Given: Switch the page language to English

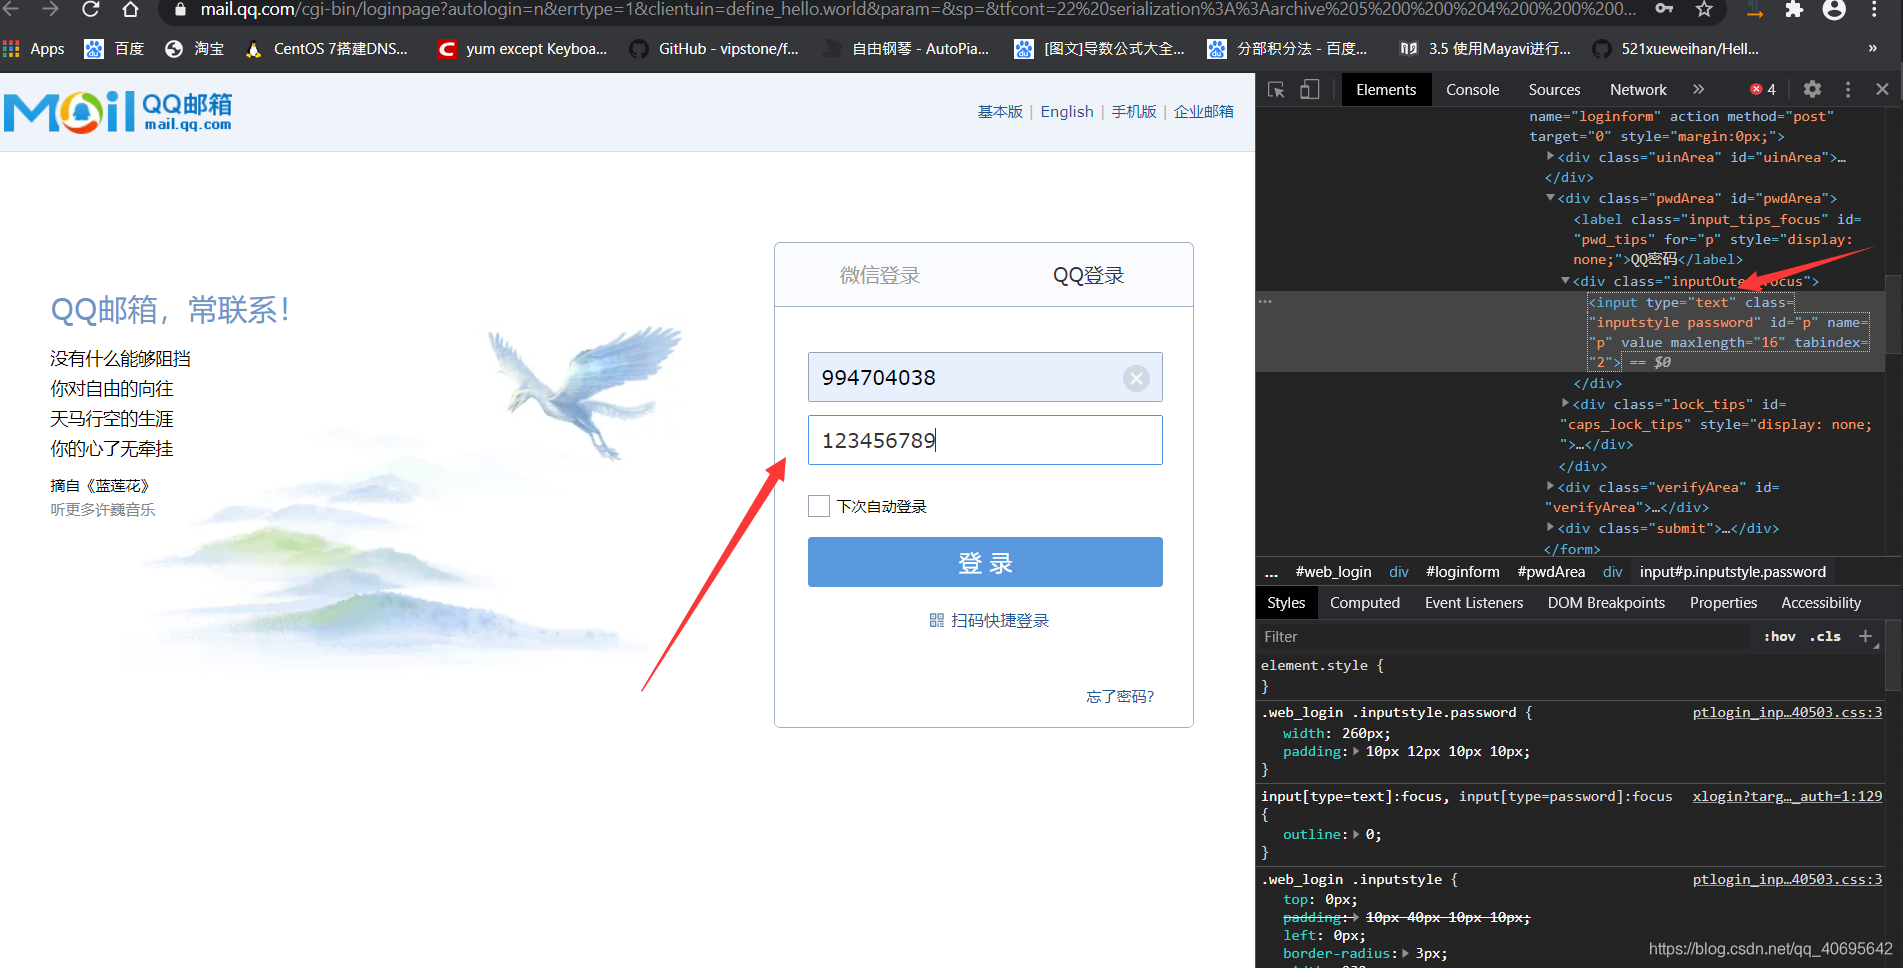Looking at the screenshot, I should click(x=1067, y=112).
